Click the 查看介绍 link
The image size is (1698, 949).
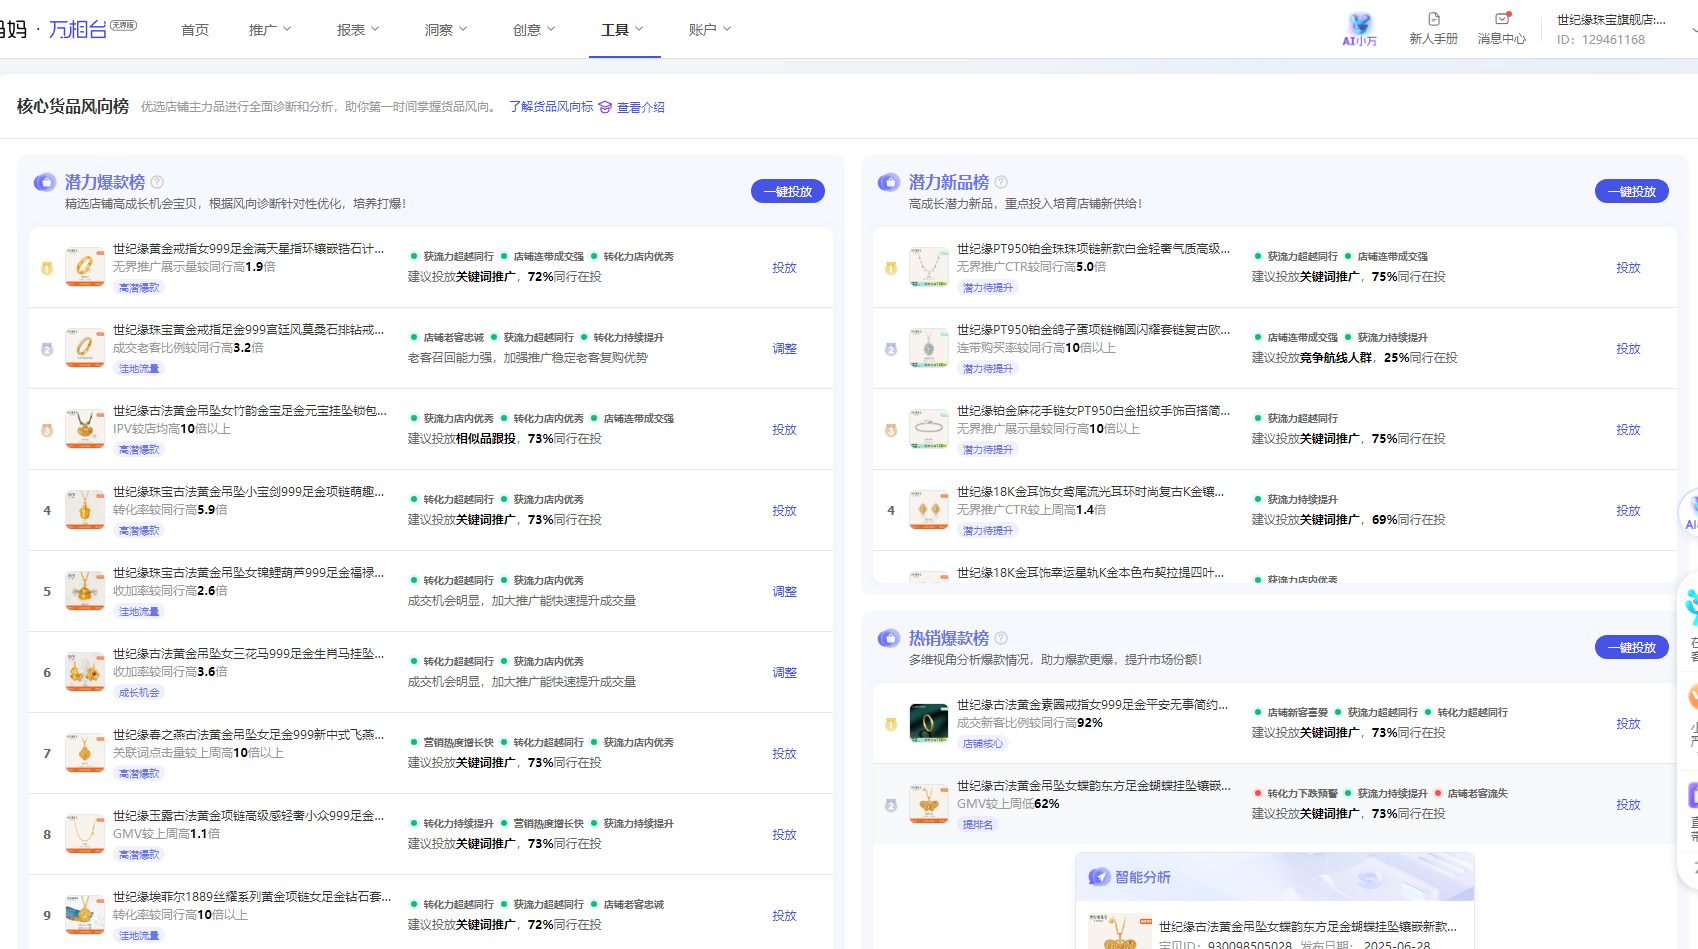coord(640,107)
